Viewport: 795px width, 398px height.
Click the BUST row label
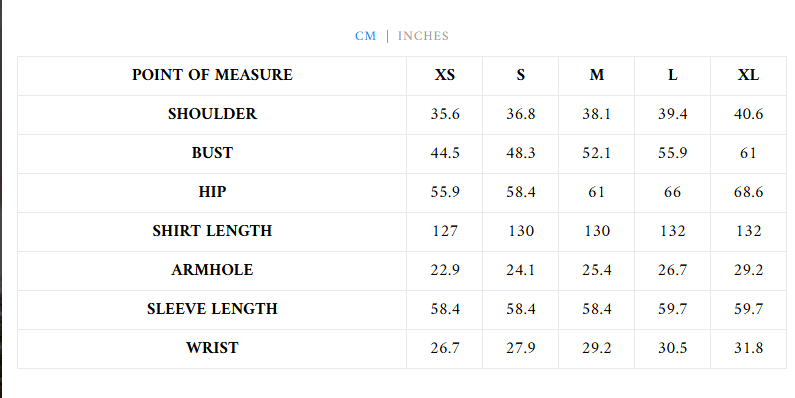pos(212,153)
